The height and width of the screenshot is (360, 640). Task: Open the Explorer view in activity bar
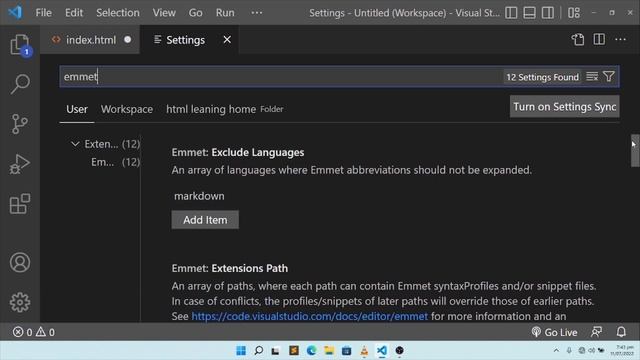[20, 44]
